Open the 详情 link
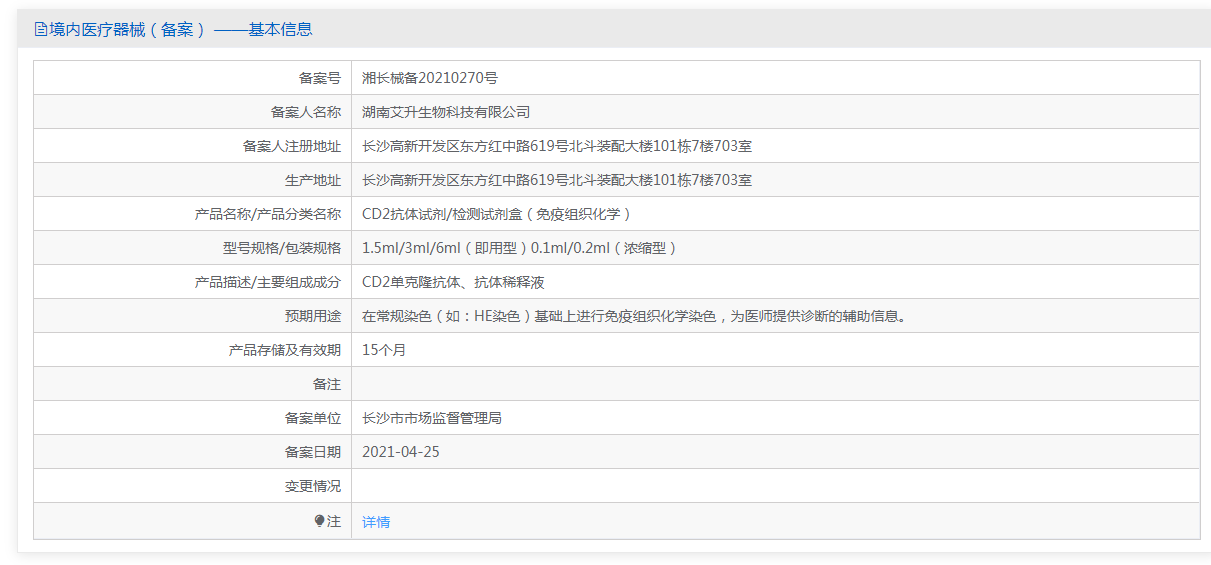 click(376, 522)
